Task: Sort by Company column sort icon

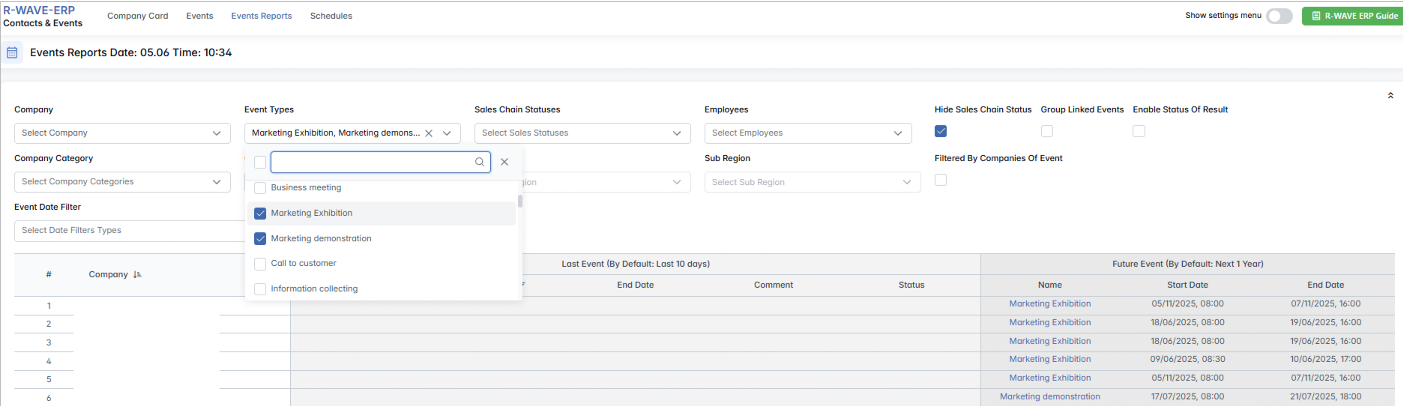Action: (x=137, y=274)
